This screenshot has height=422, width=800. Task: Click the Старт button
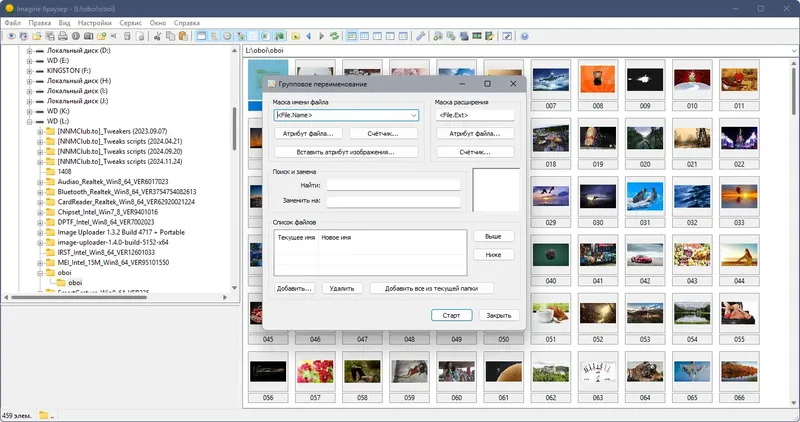coord(452,315)
